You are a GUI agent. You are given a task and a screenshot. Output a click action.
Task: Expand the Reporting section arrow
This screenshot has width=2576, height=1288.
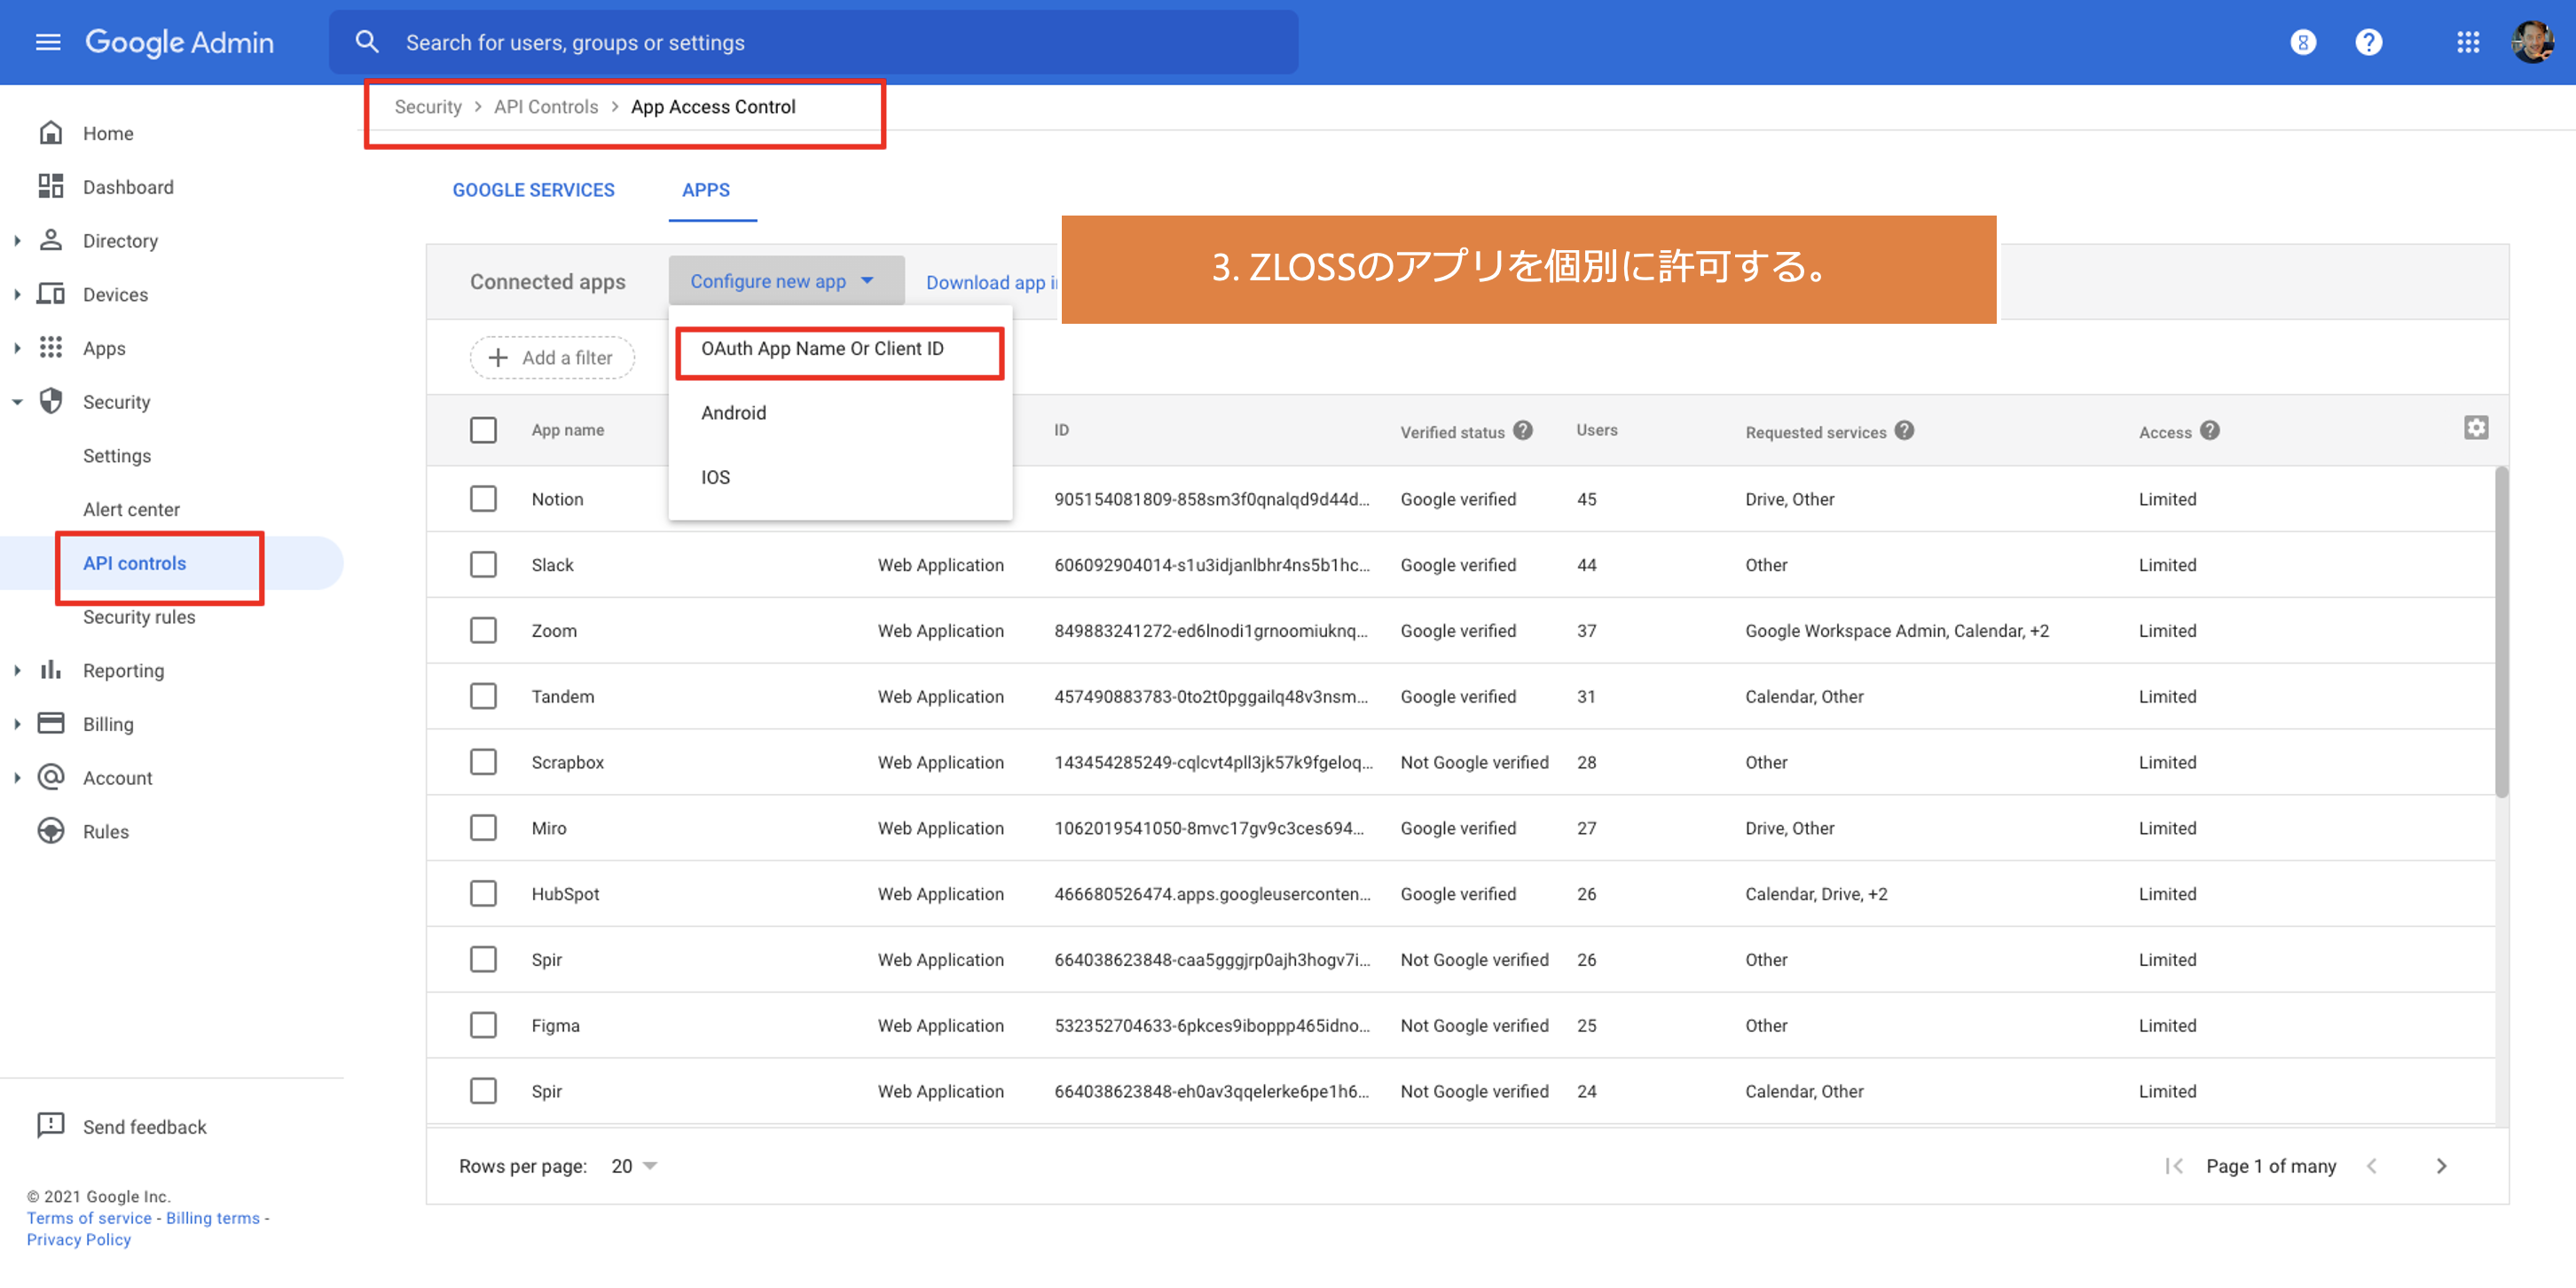(x=17, y=670)
